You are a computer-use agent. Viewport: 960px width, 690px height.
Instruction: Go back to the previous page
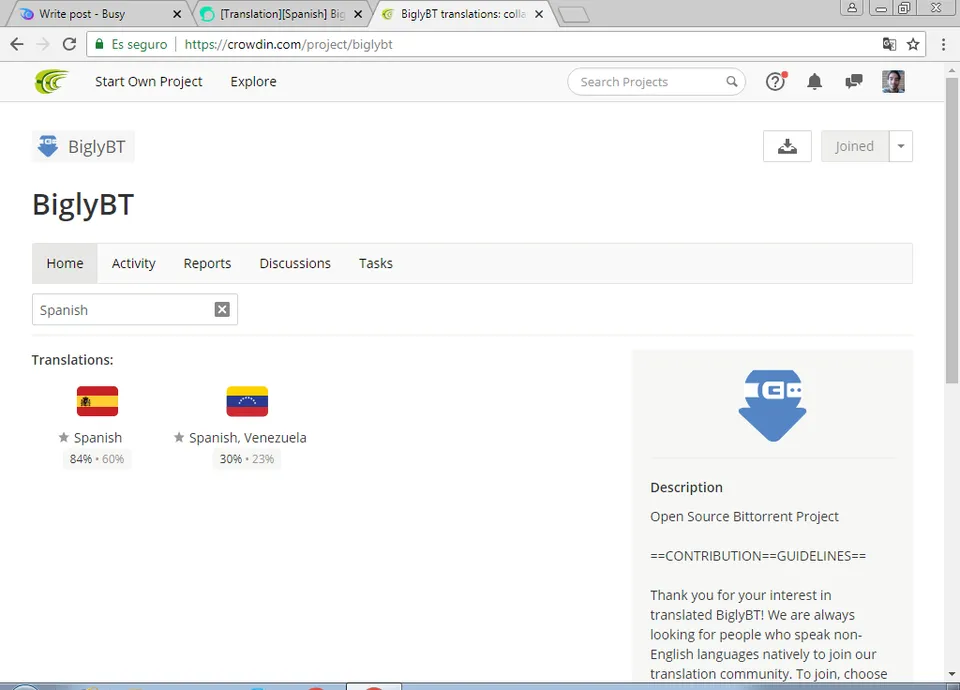click(17, 44)
